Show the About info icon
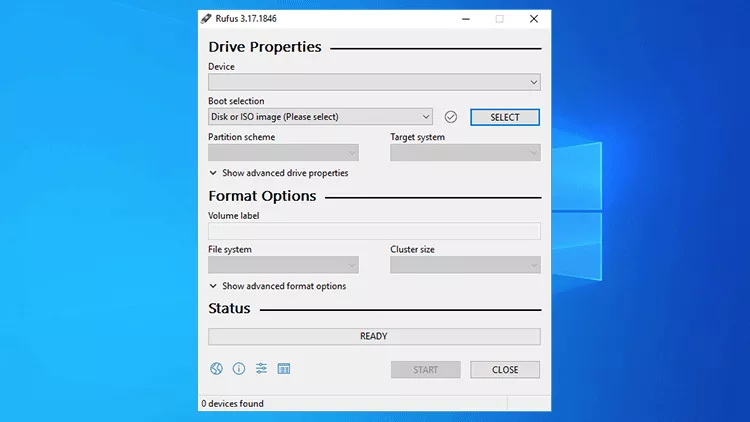The width and height of the screenshot is (750, 422). (x=239, y=368)
